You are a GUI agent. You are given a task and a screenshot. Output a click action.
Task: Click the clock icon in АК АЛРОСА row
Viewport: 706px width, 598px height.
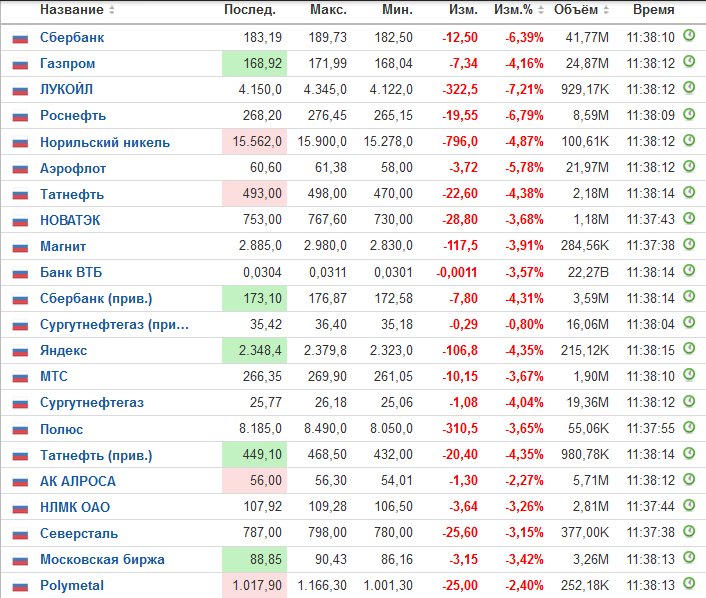pos(689,479)
